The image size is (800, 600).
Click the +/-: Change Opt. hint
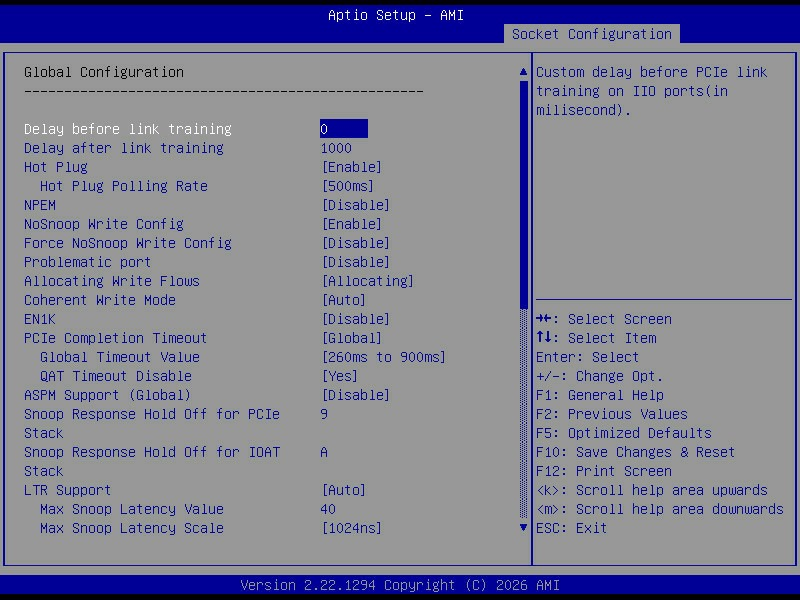click(x=599, y=376)
